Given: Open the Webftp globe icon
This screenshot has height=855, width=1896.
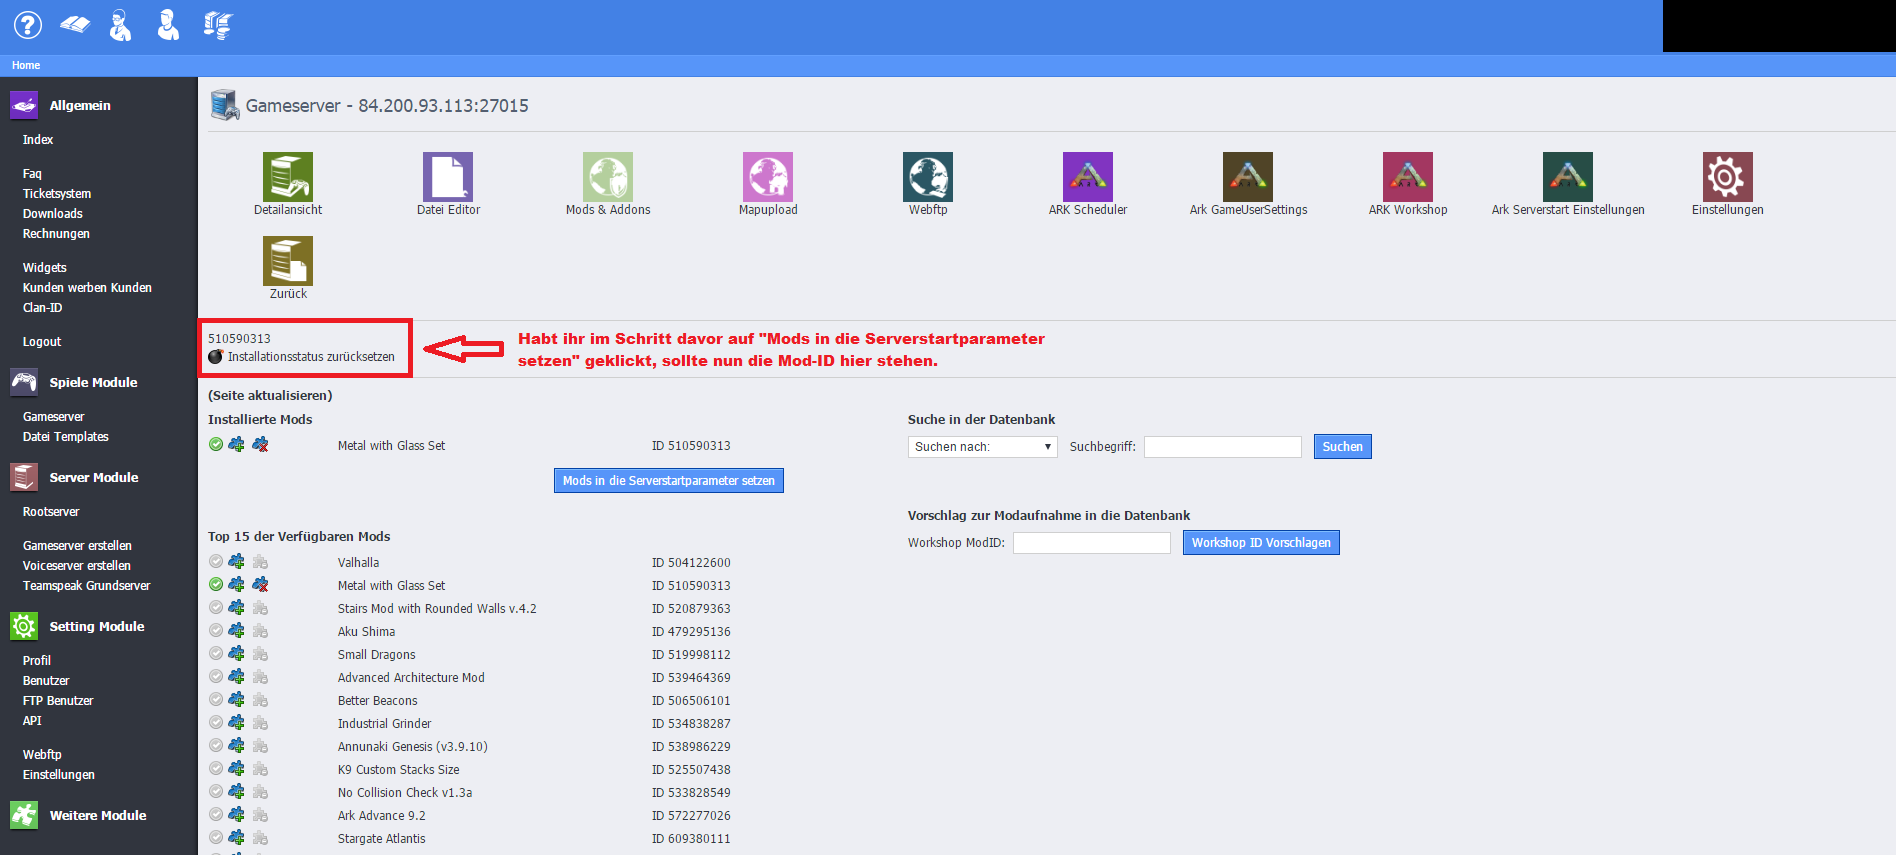Looking at the screenshot, I should pos(928,177).
